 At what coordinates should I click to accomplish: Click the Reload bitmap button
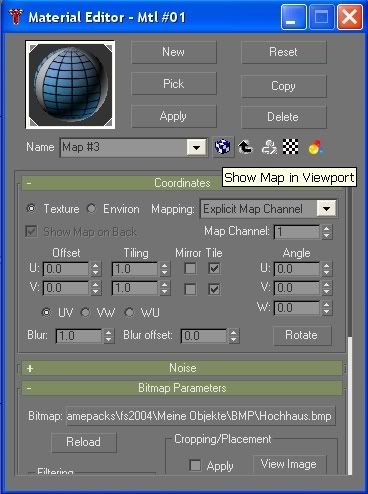point(84,442)
